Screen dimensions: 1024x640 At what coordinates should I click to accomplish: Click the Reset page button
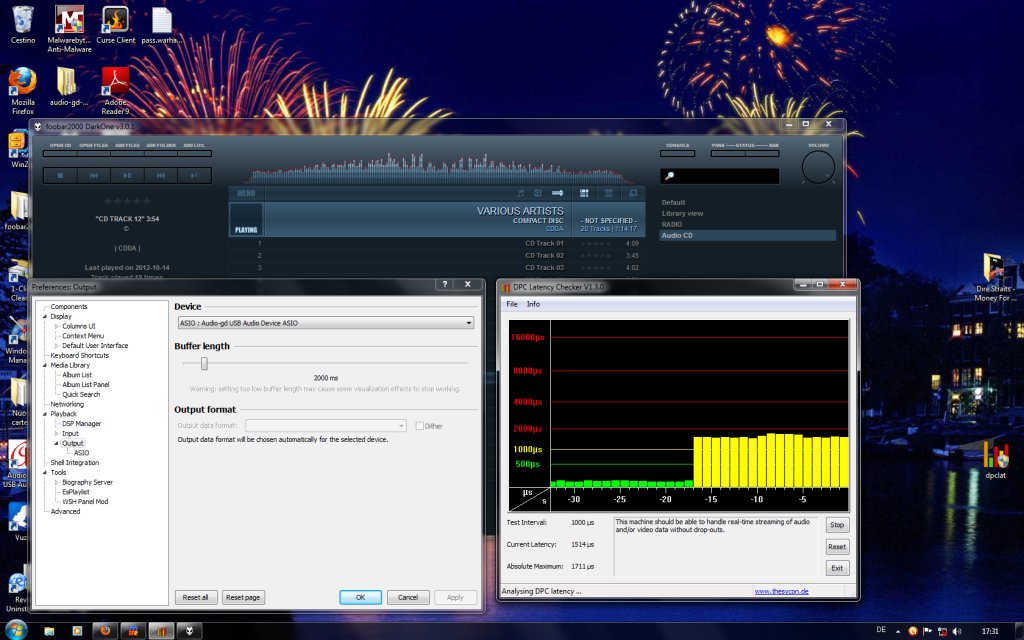coord(242,598)
